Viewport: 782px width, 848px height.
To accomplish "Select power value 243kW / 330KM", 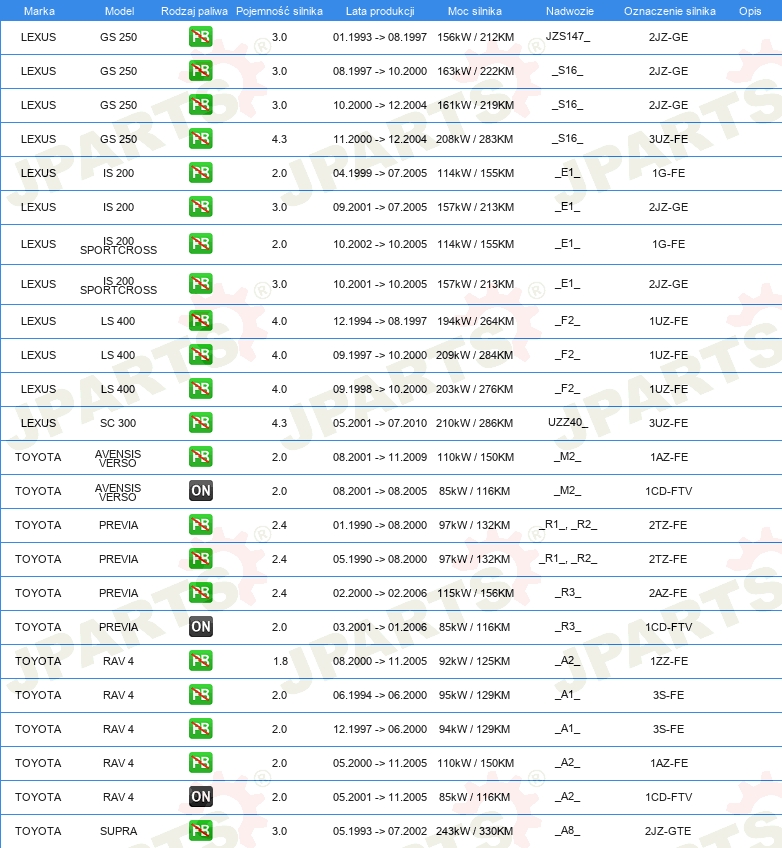I will (474, 831).
